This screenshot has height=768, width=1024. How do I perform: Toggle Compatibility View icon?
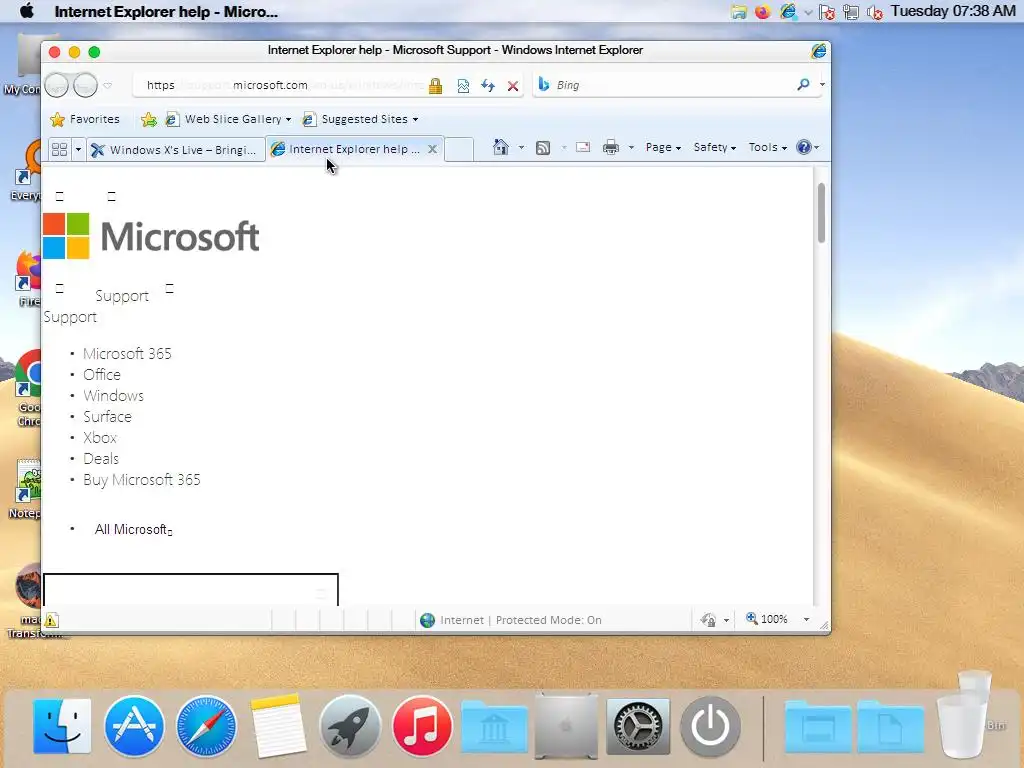pos(463,86)
